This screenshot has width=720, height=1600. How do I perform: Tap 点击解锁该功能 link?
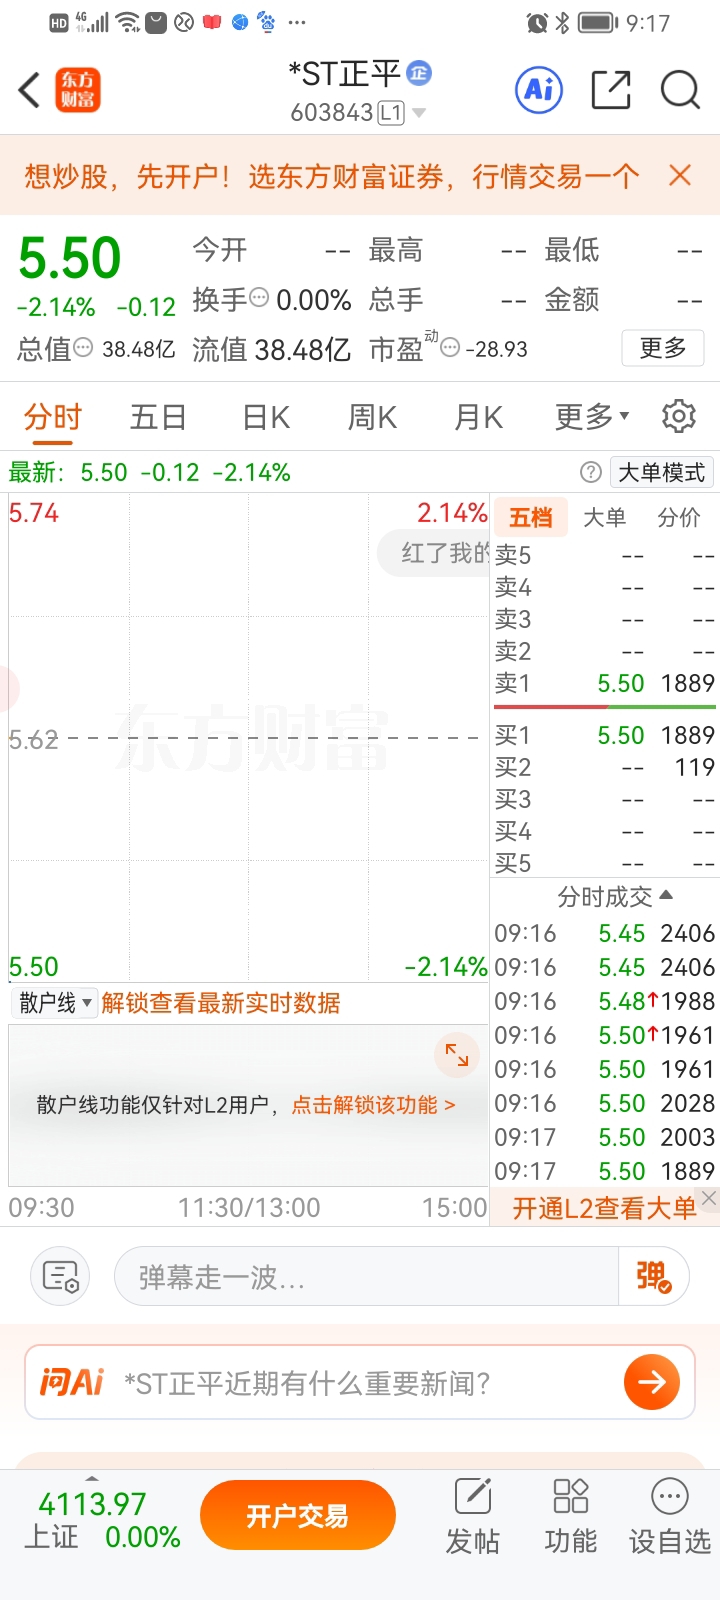[373, 1105]
